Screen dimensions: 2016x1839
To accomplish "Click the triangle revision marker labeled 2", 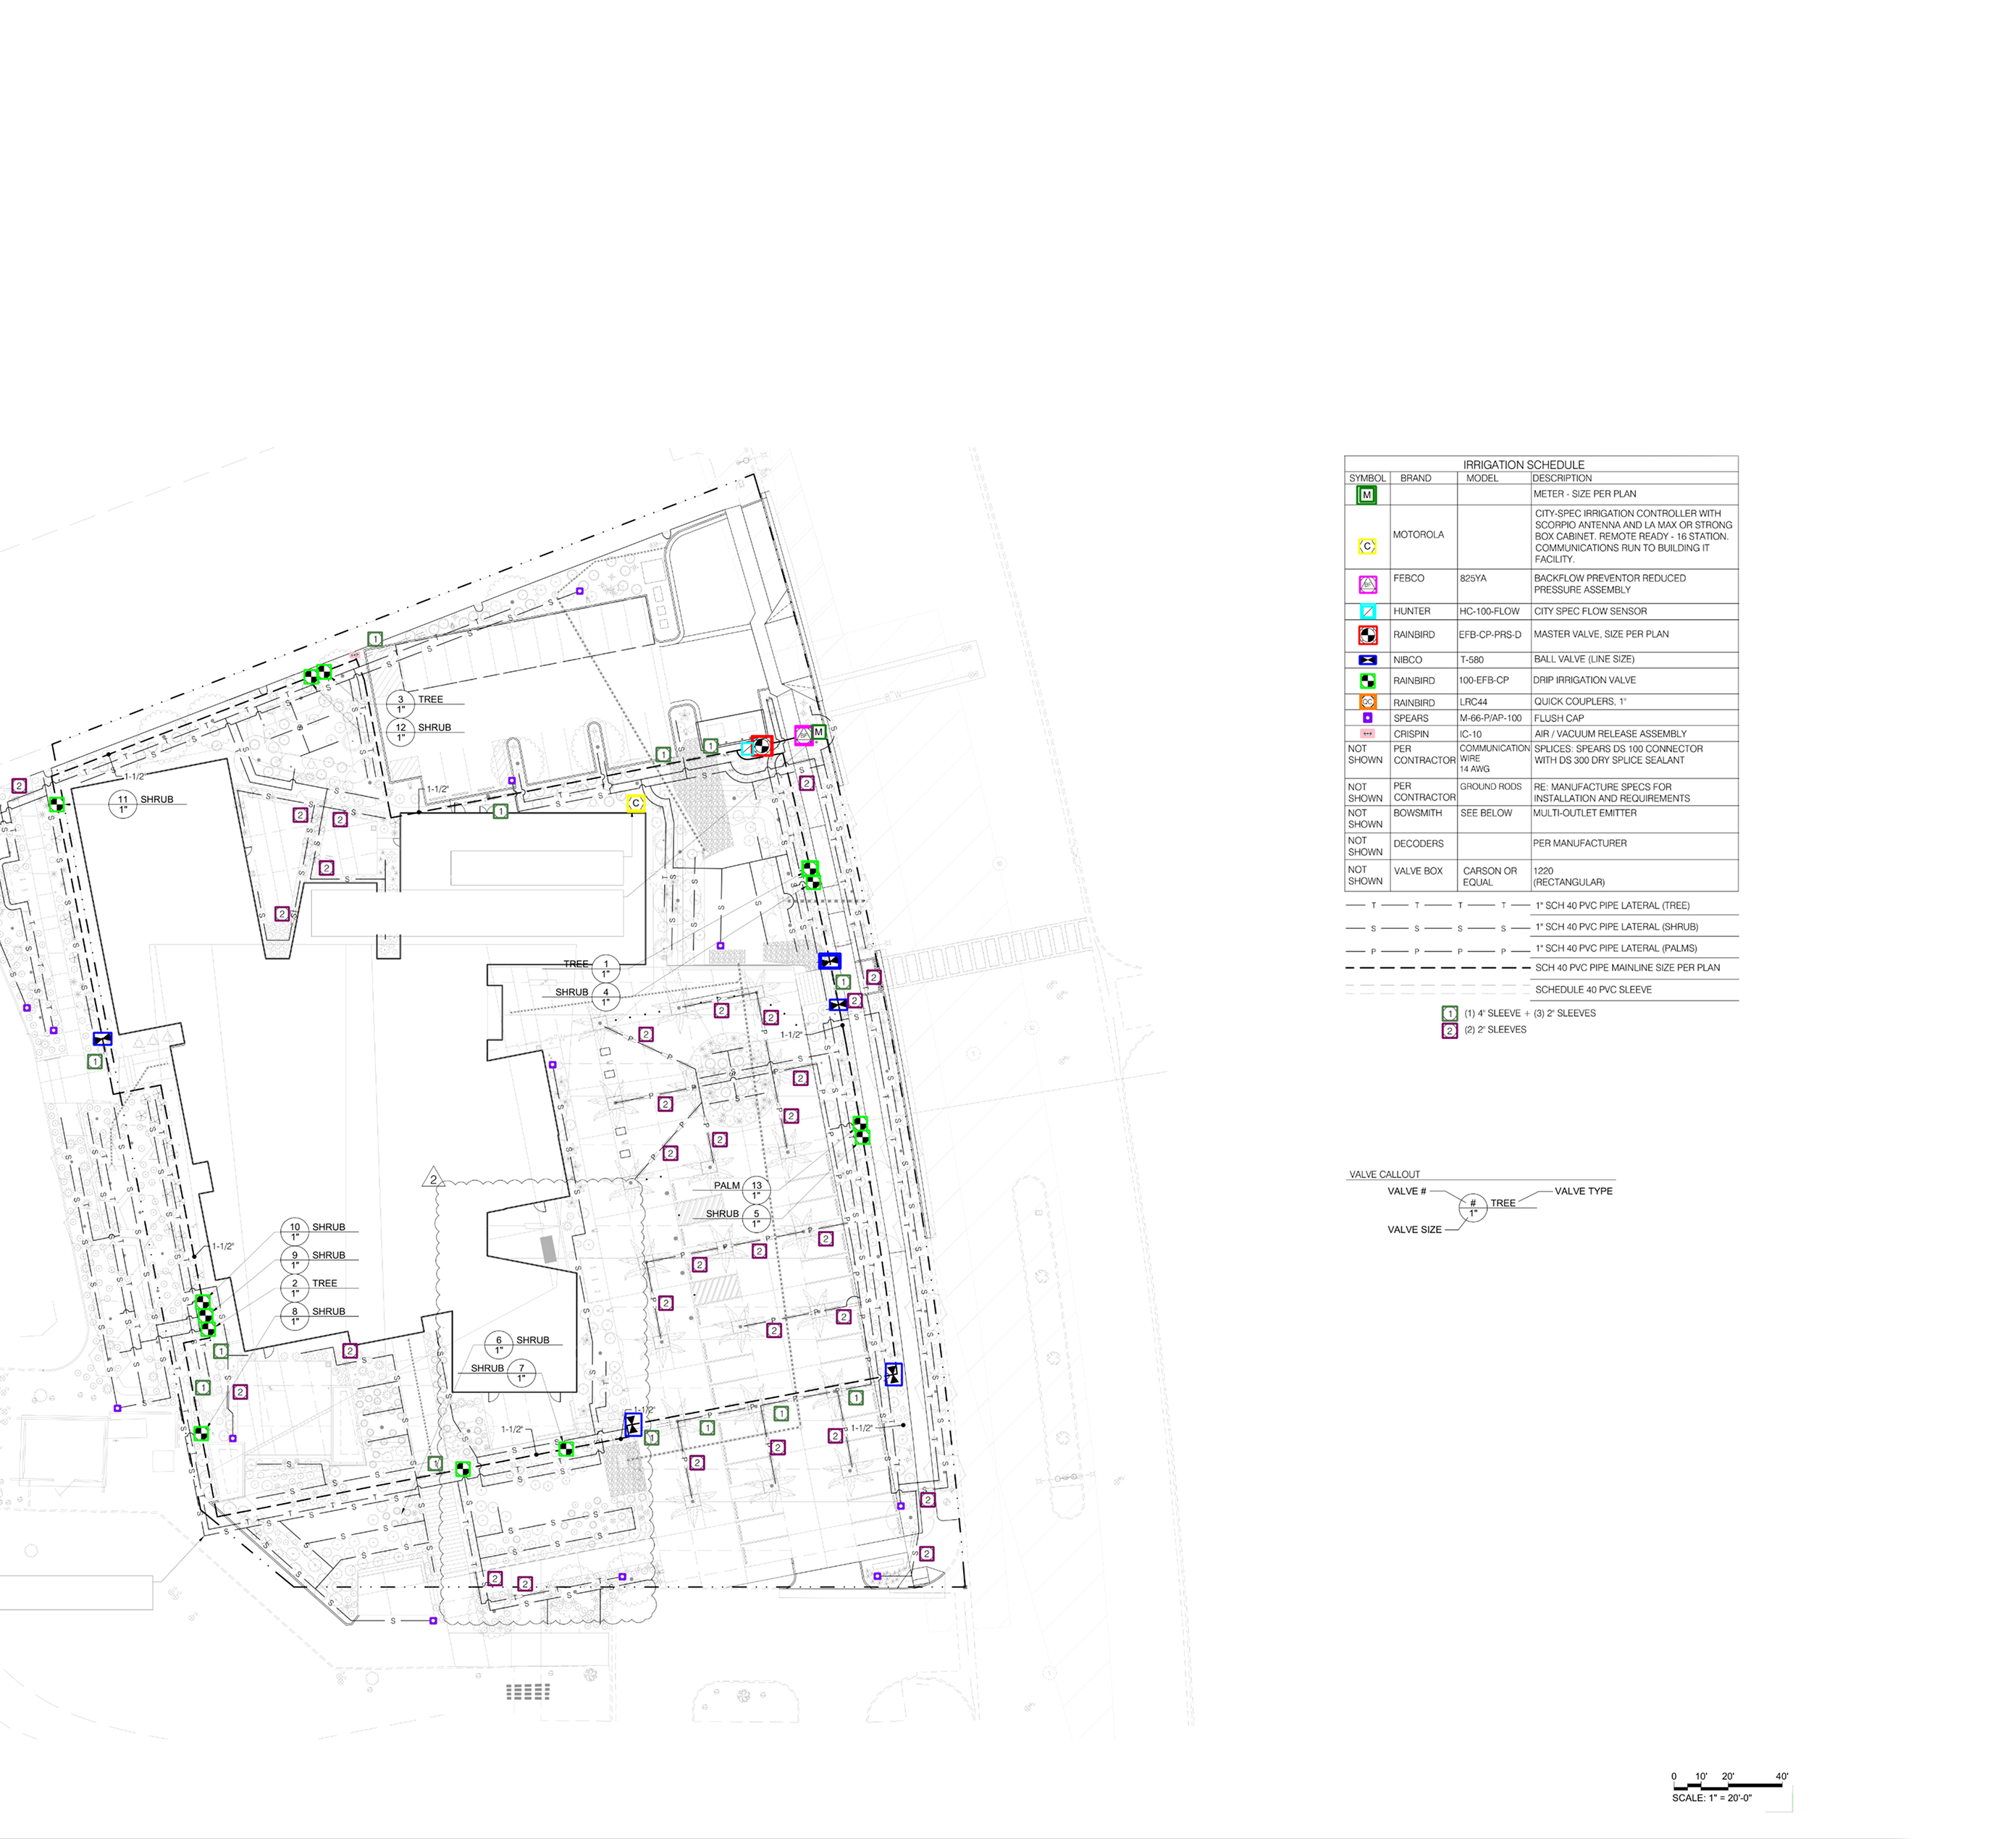I will click(433, 1177).
